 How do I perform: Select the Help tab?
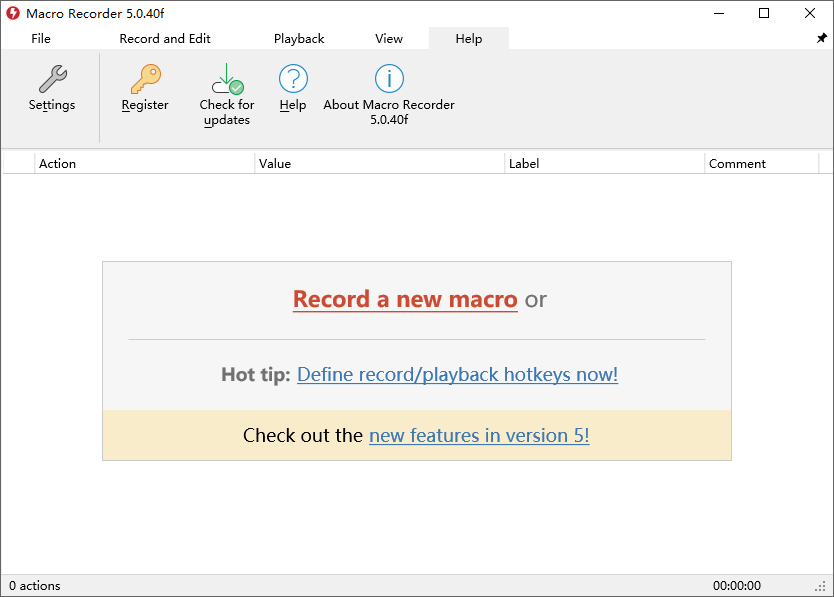point(469,39)
